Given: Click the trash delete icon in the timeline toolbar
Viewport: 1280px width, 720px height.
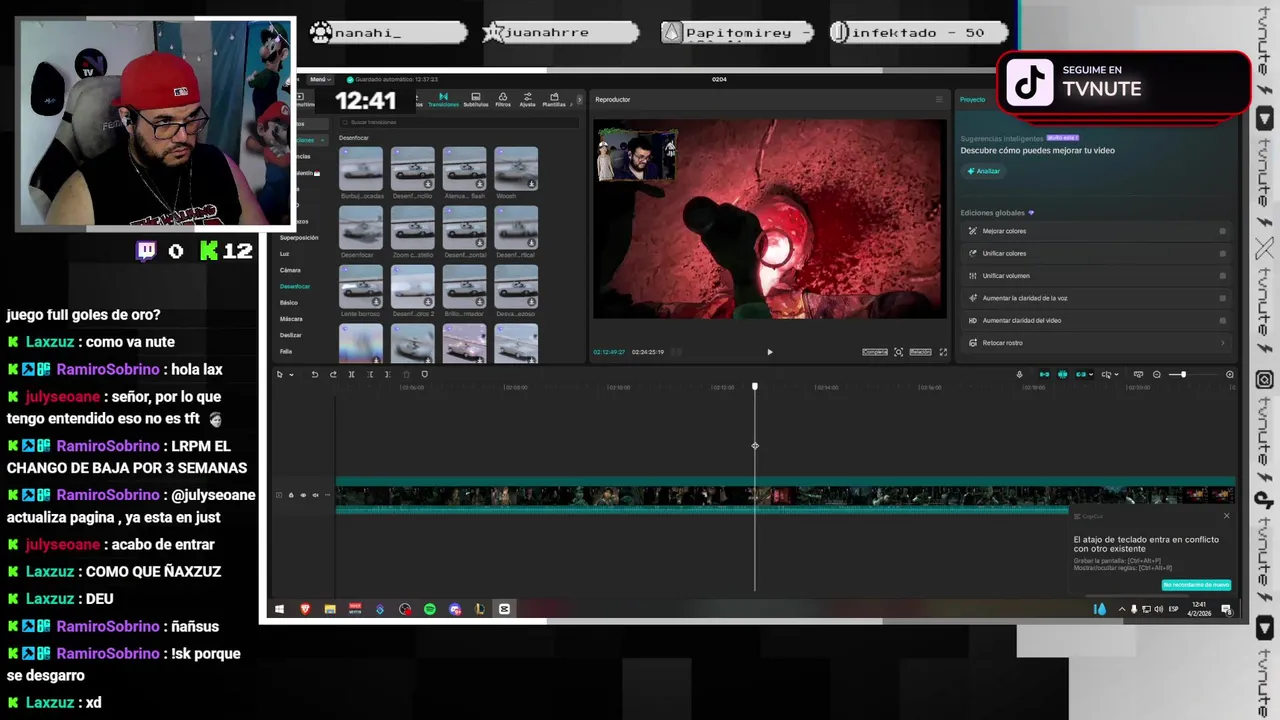Looking at the screenshot, I should (406, 374).
